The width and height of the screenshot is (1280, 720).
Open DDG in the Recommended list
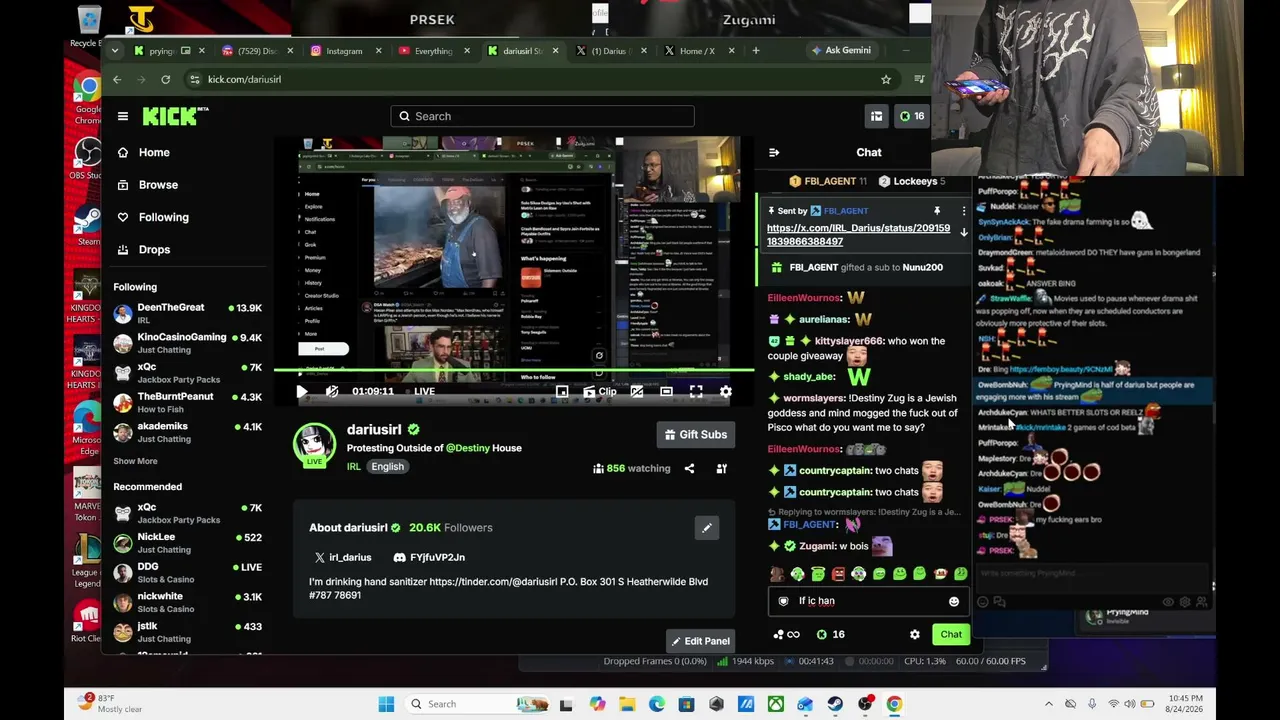188,572
